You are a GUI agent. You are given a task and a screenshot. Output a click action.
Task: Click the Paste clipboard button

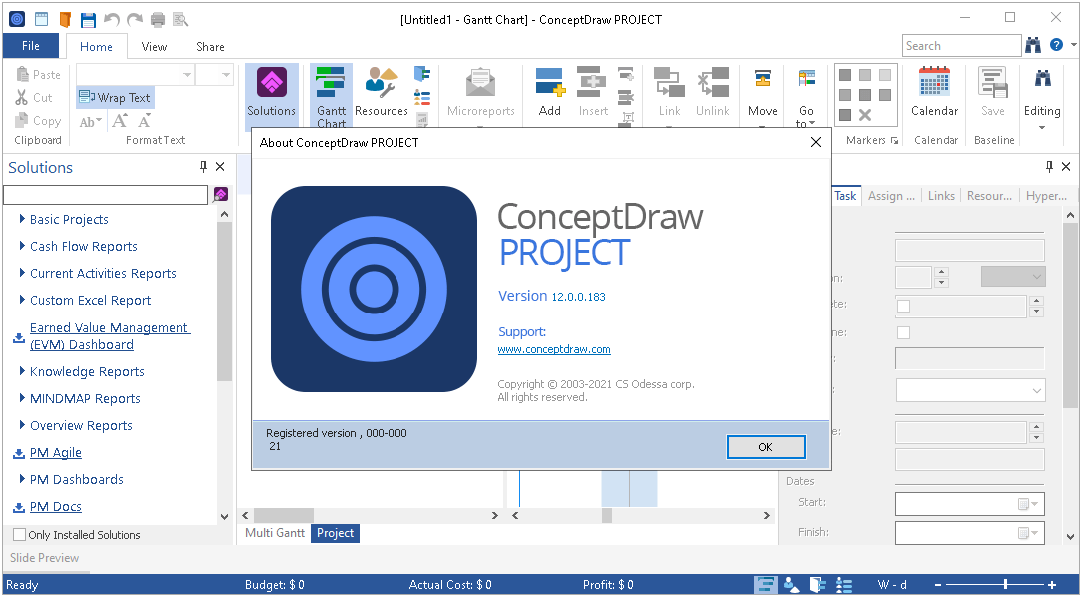[38, 75]
